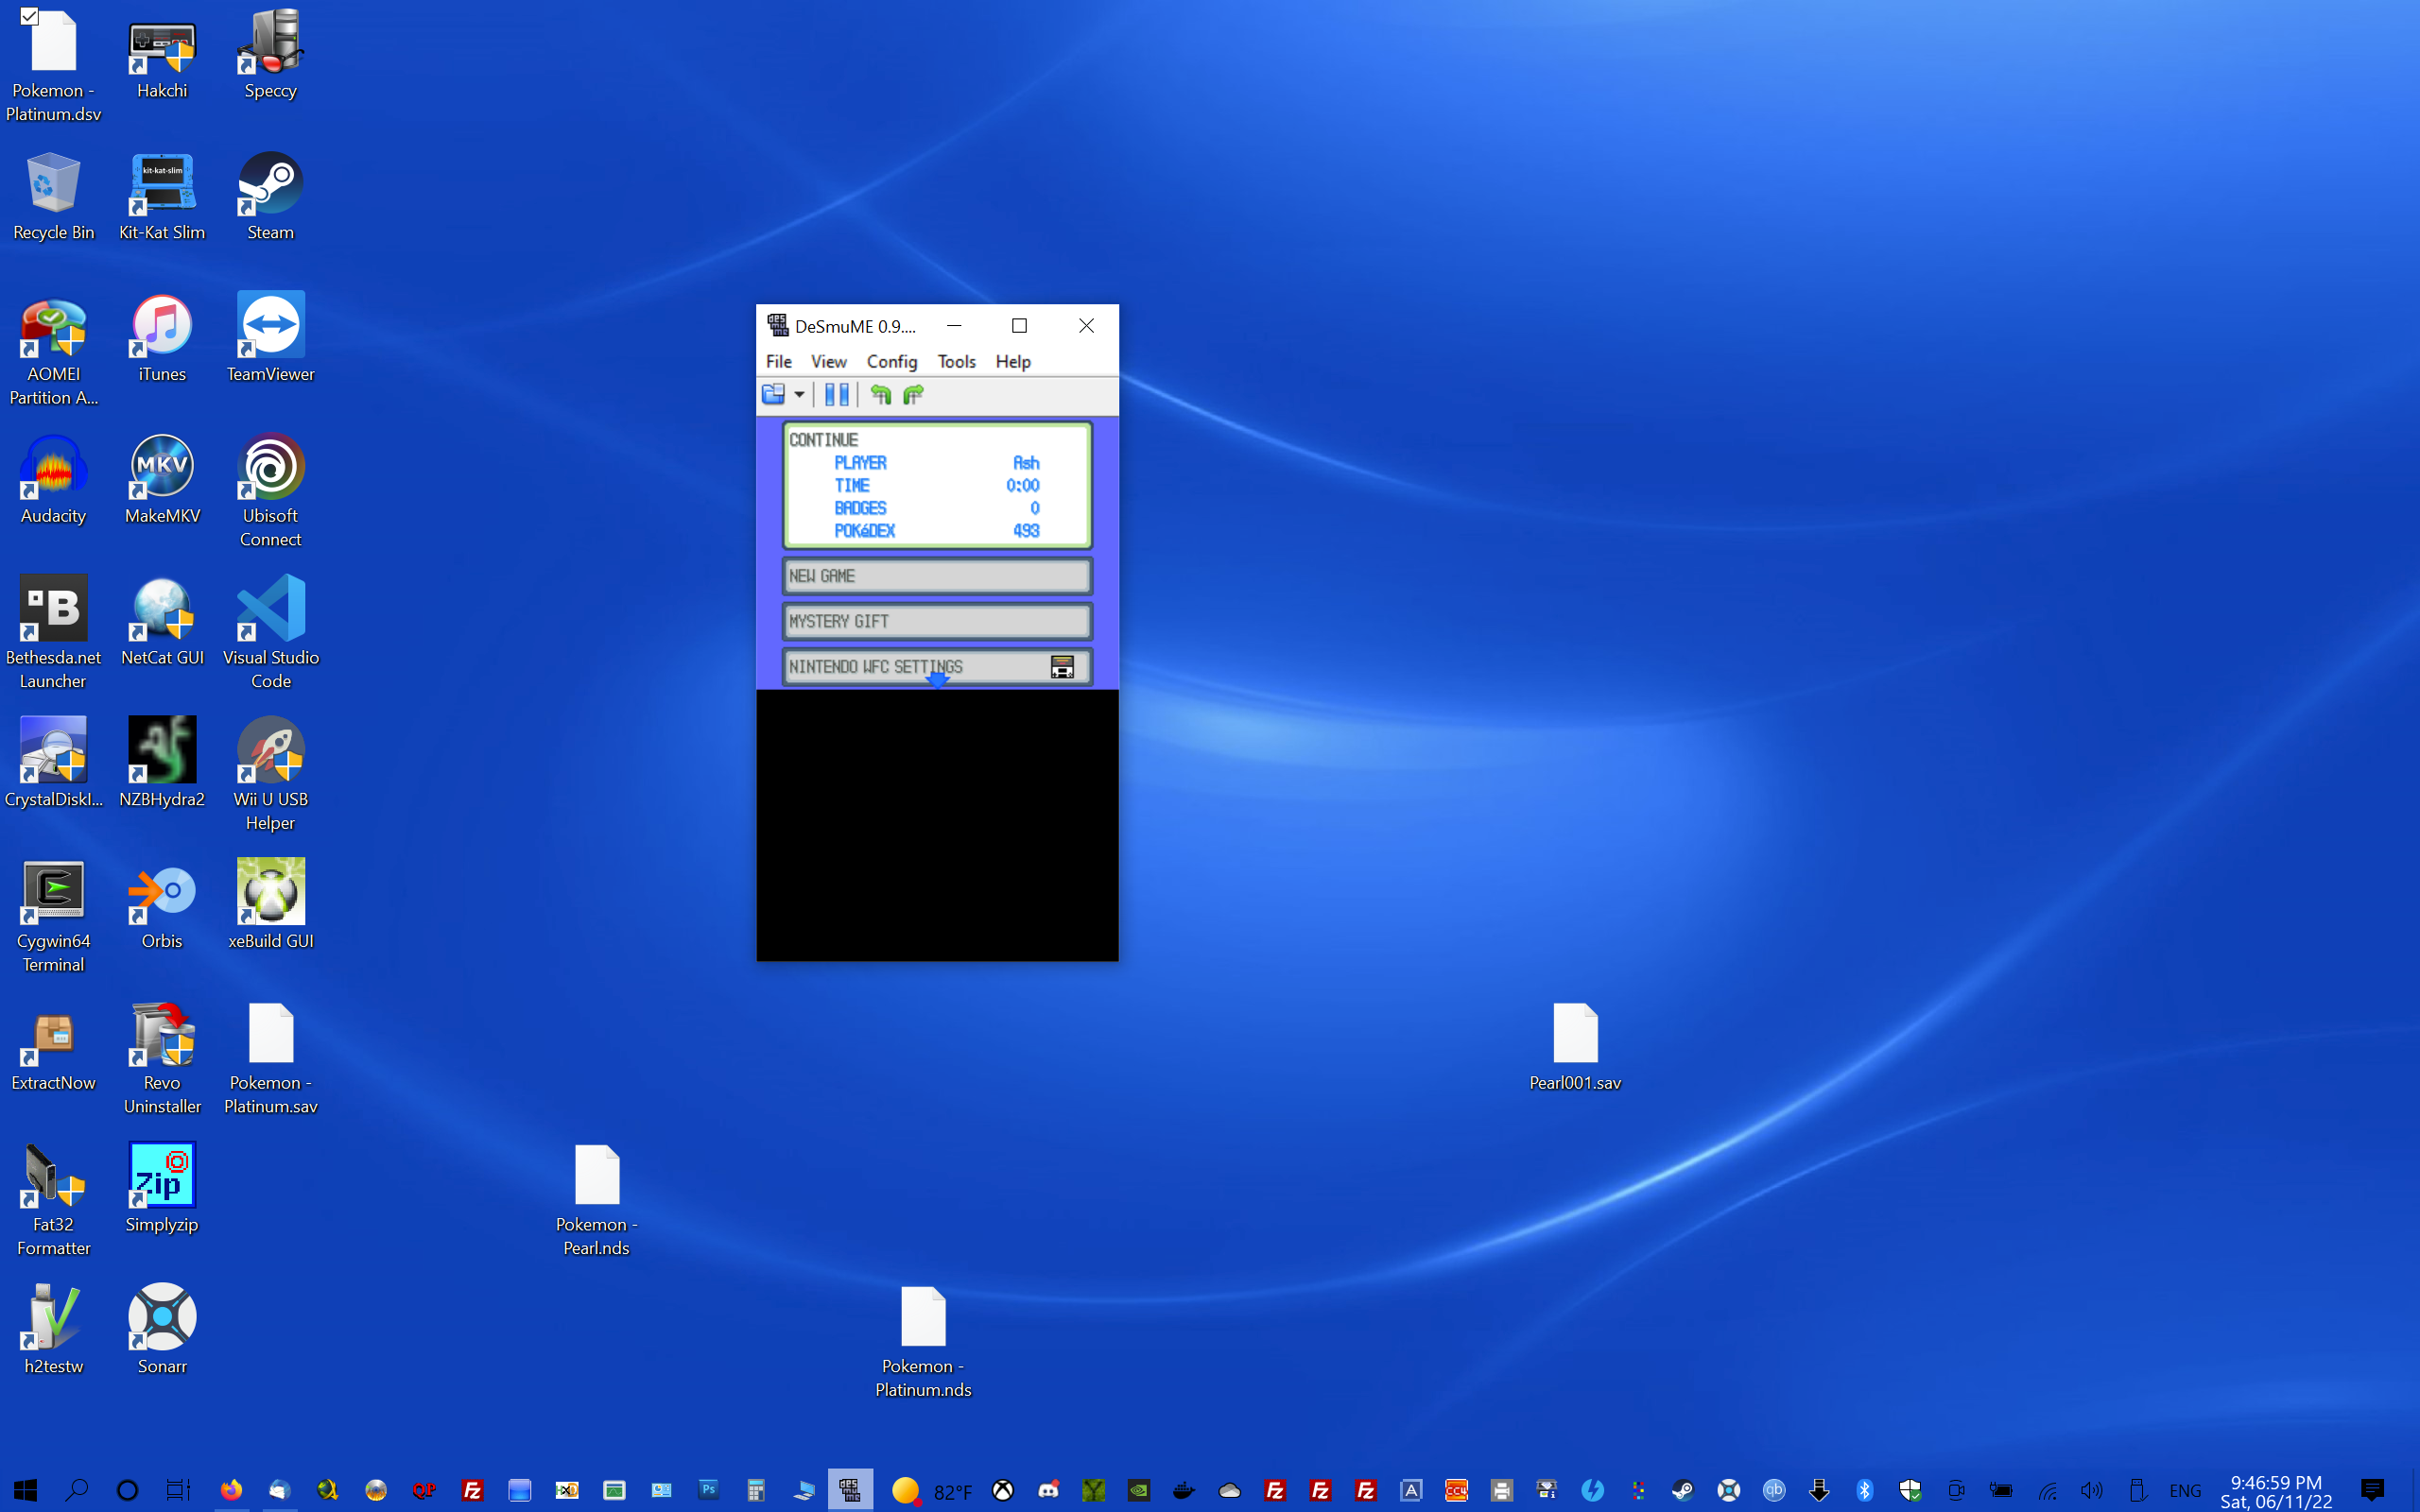This screenshot has height=1512, width=2420.
Task: Open the Tools menu in DeSmuME
Action: click(956, 361)
